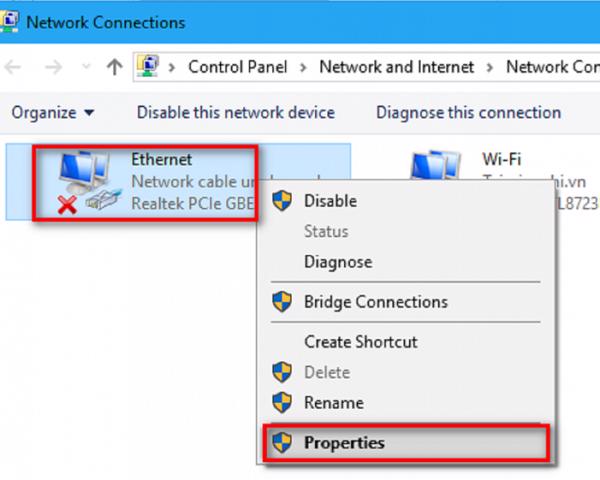The height and width of the screenshot is (480, 600).
Task: Choose Properties from the context menu
Action: [344, 442]
